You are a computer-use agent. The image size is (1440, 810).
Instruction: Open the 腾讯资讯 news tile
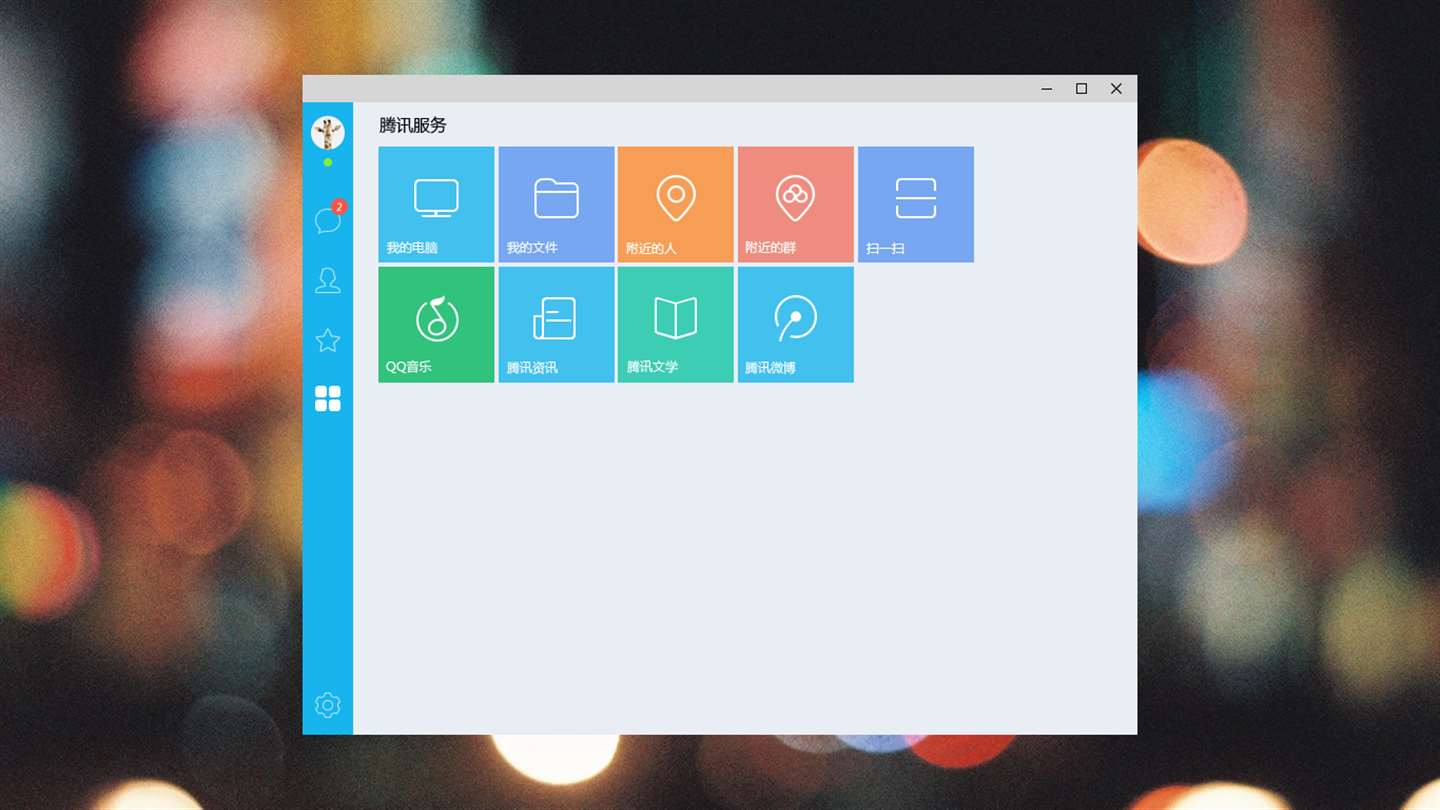(x=556, y=324)
